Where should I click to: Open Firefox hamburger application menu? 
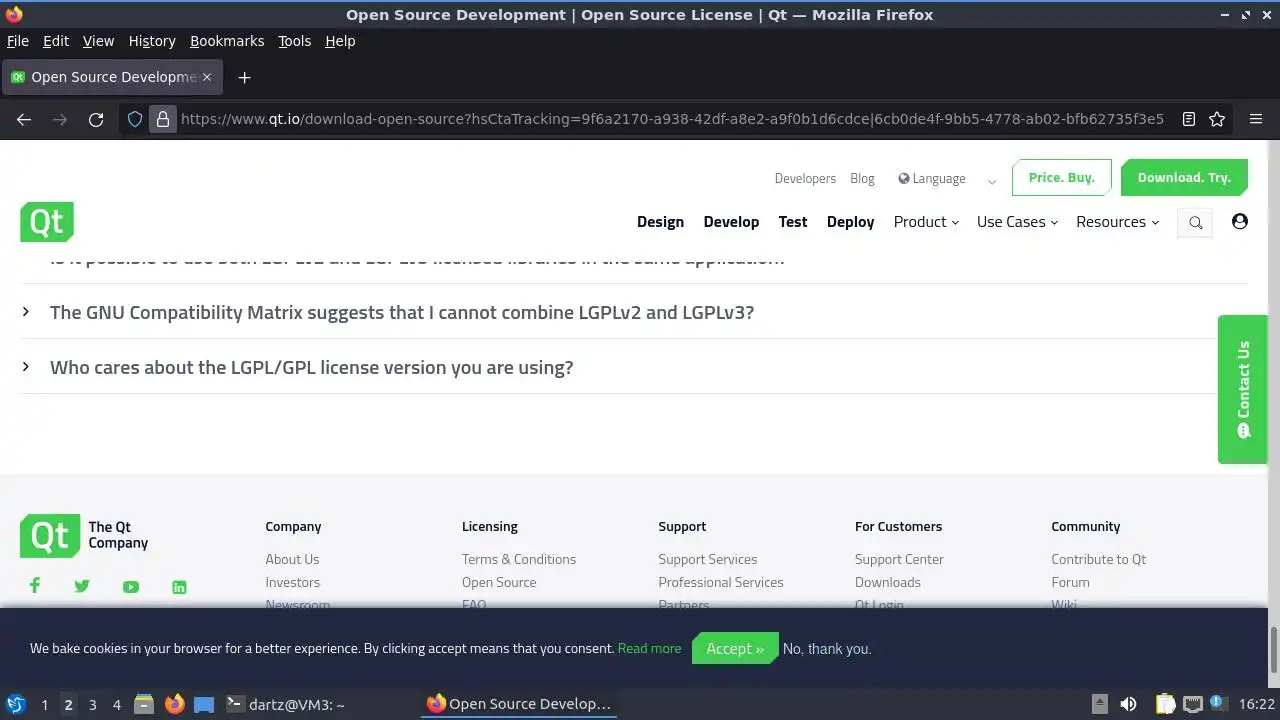1256,119
